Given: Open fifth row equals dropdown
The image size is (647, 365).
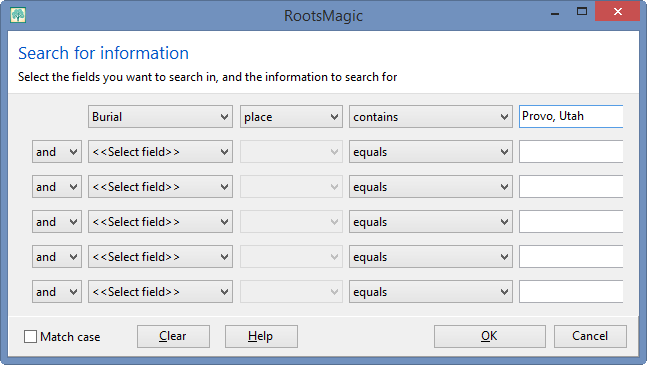Looking at the screenshot, I should (431, 257).
